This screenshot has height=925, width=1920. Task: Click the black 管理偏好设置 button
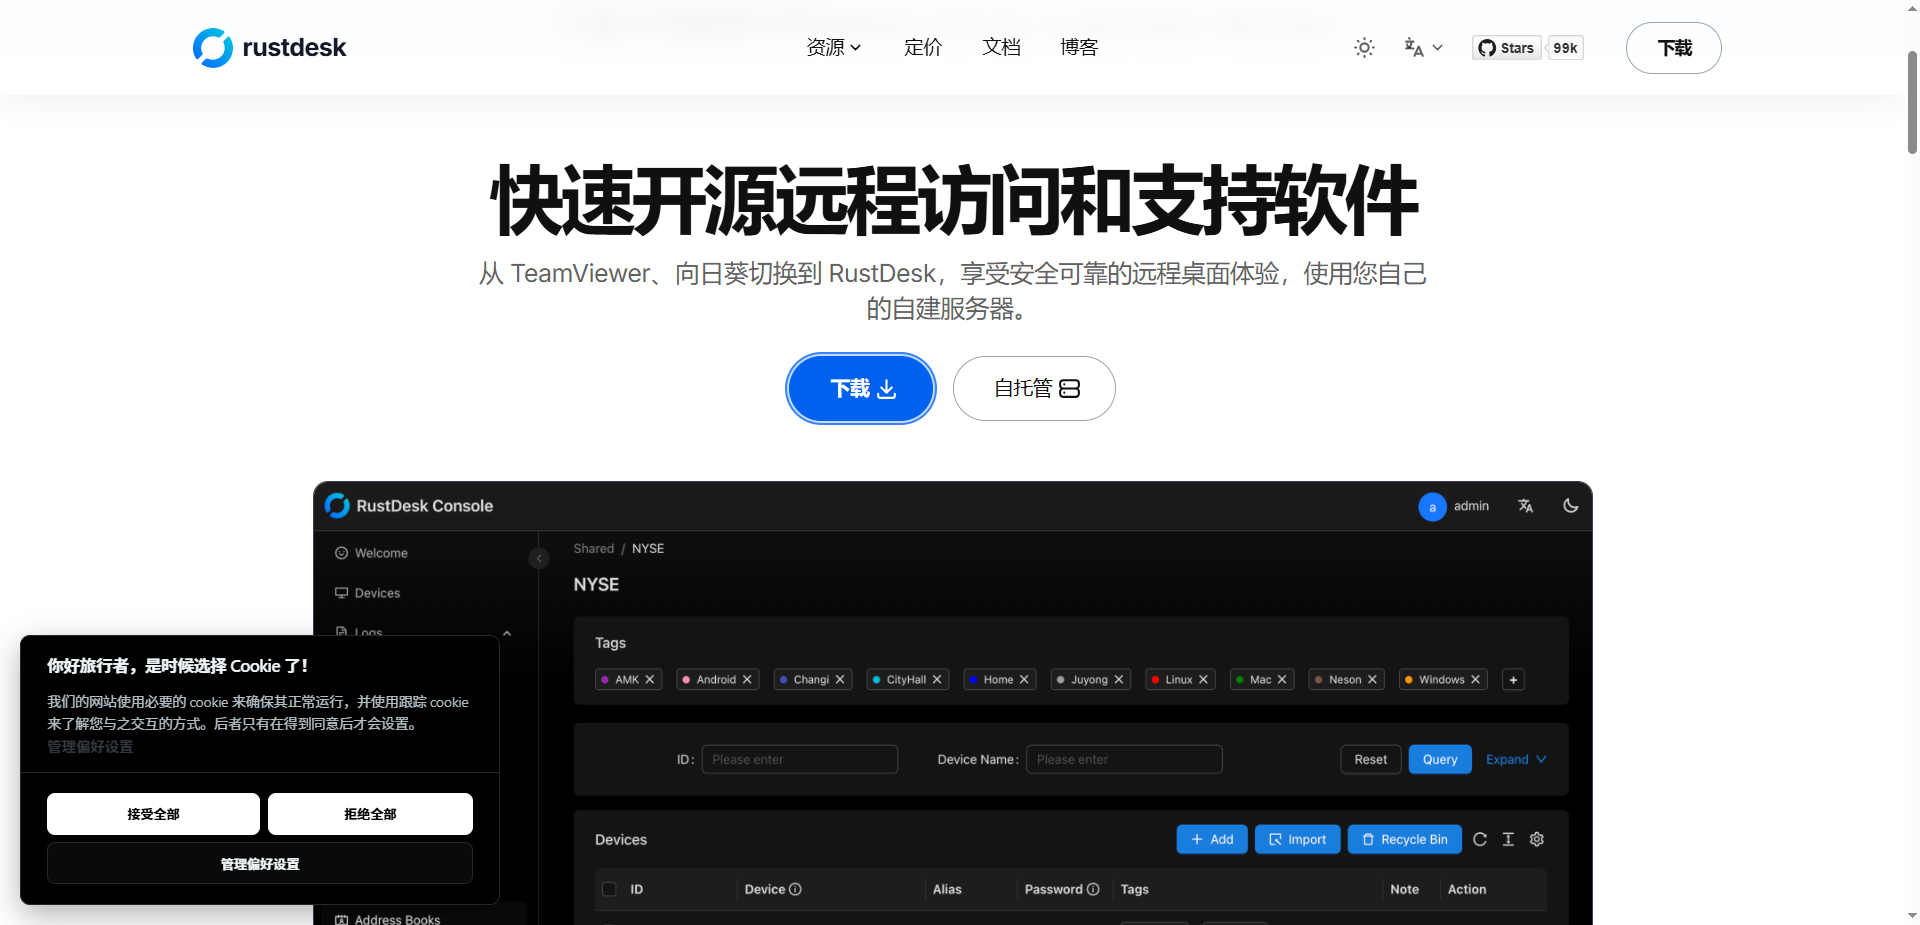[260, 863]
